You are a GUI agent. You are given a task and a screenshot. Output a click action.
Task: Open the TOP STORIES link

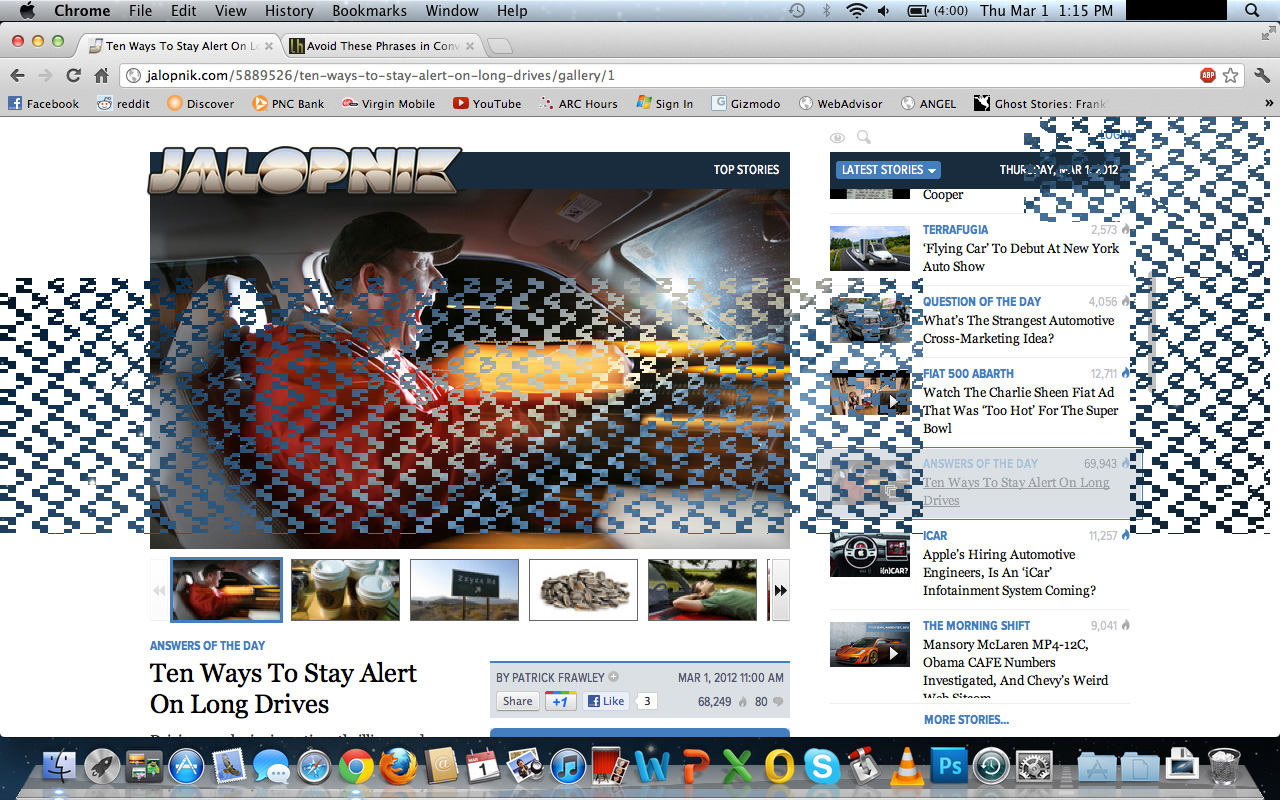point(746,170)
